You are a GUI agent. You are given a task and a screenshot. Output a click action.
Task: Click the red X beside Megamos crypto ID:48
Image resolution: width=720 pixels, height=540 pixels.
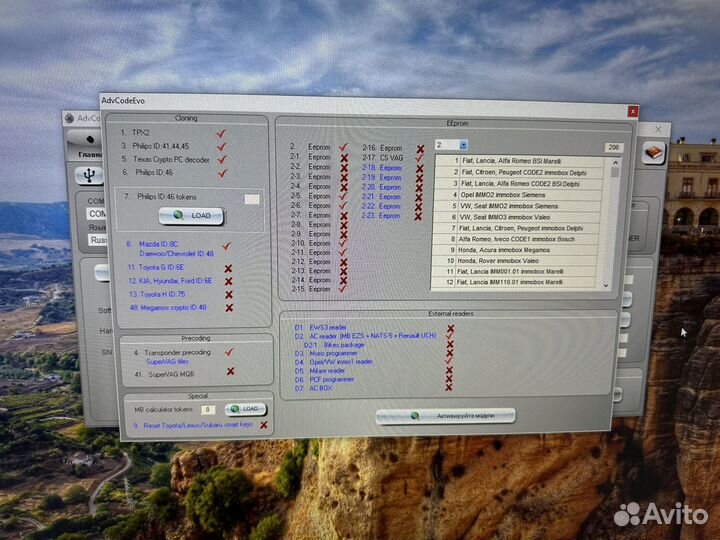(229, 308)
